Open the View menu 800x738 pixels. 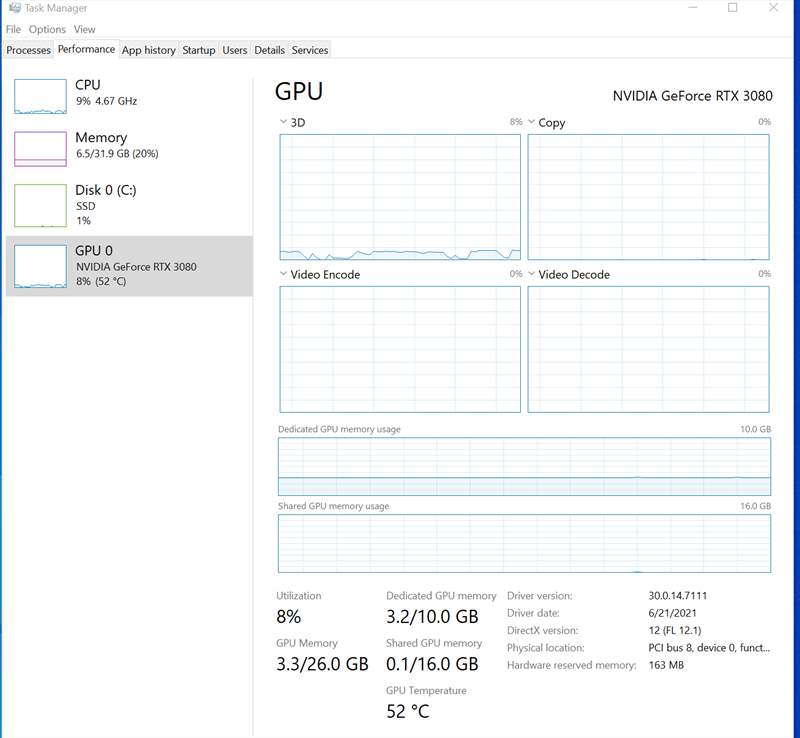point(84,29)
